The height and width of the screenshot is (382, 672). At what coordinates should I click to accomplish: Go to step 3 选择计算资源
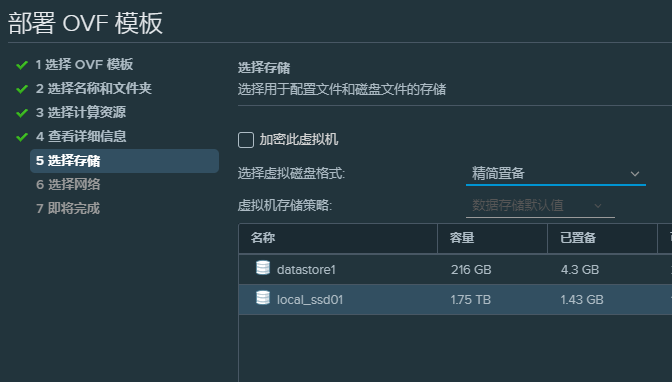pos(81,113)
